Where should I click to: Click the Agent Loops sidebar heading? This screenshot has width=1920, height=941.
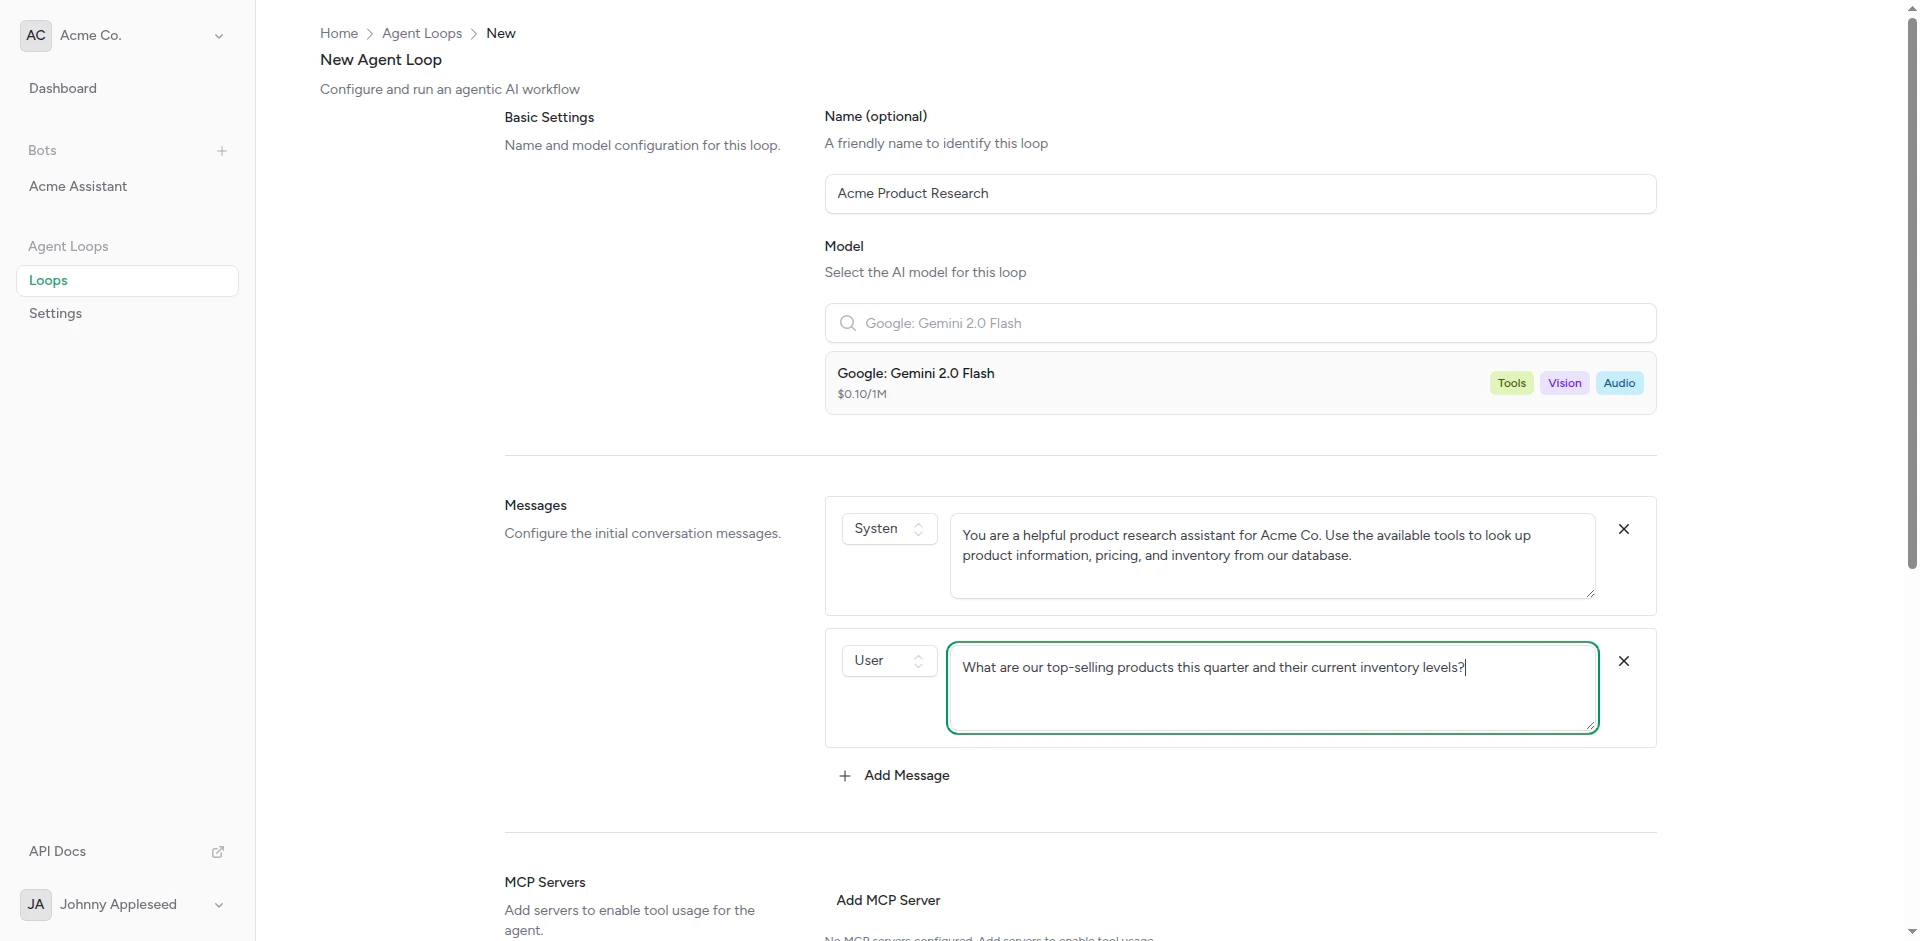tap(68, 246)
